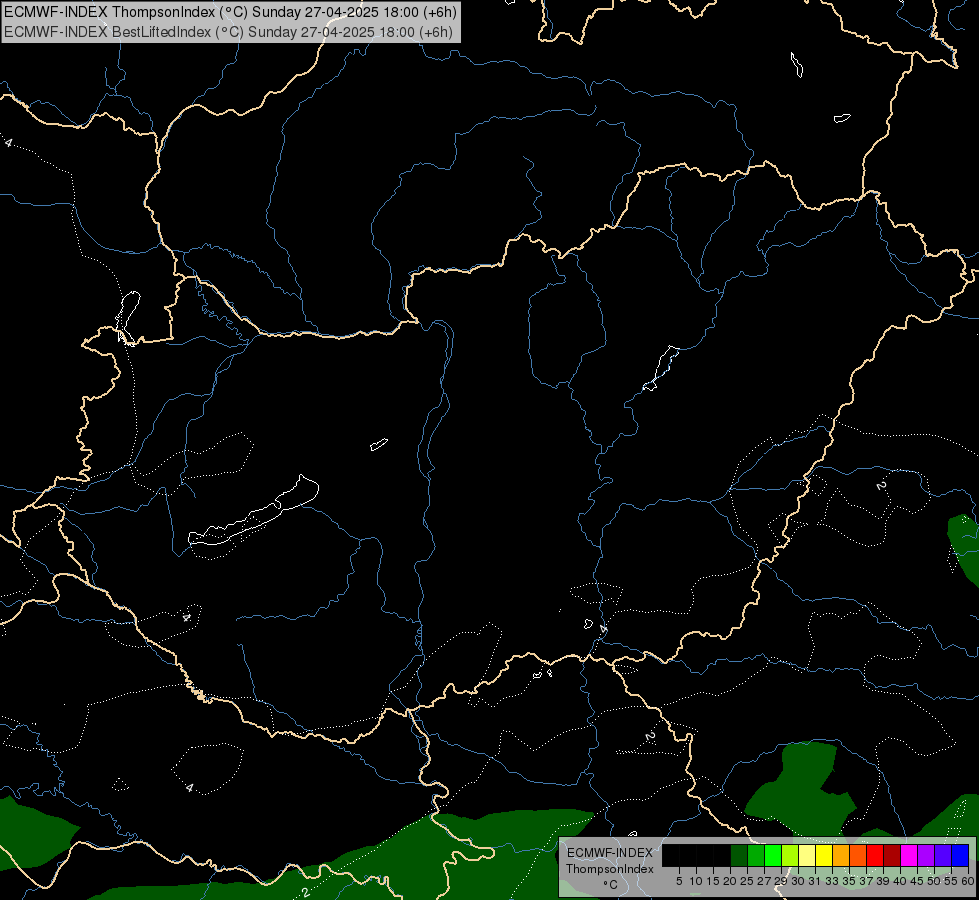Viewport: 979px width, 900px height.
Task: Pick the yellow-green 29-30 legend swatch
Action: coord(790,856)
